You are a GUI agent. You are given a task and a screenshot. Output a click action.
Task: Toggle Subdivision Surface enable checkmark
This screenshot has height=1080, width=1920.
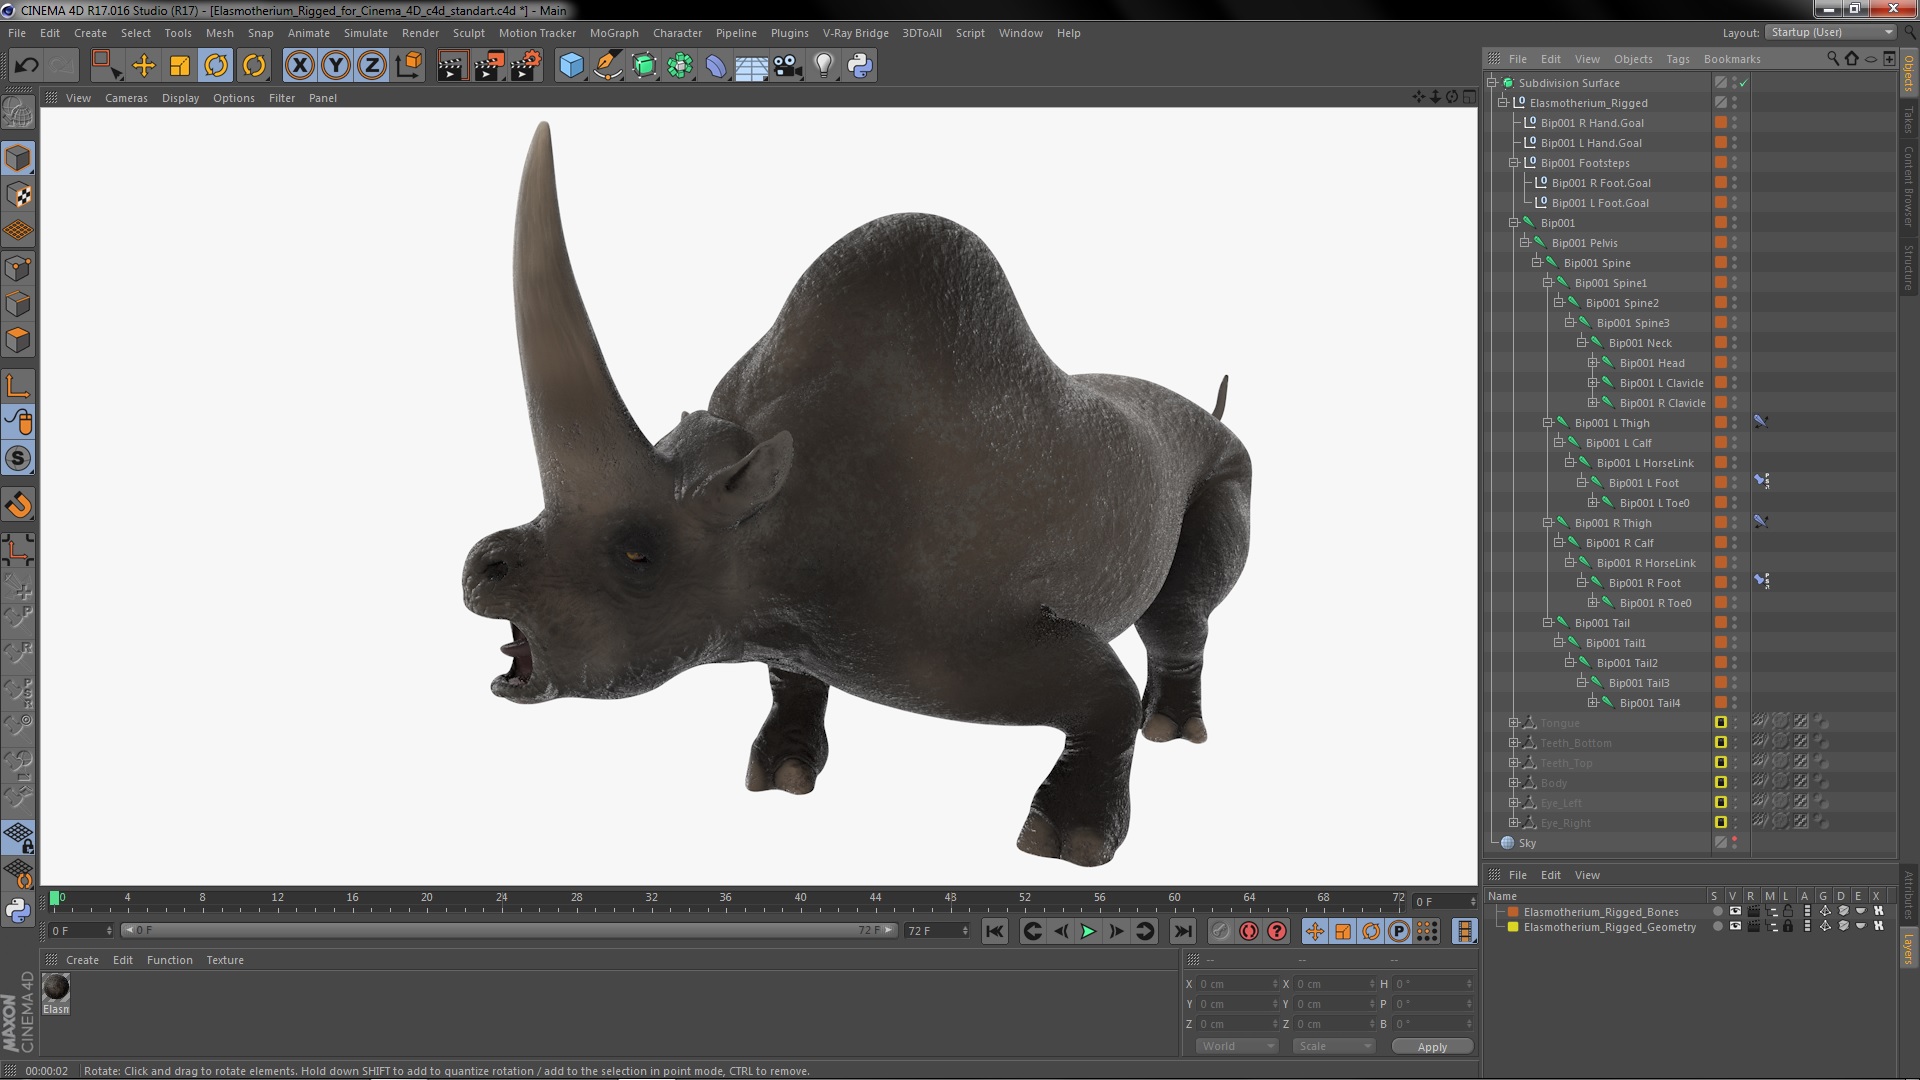point(1743,83)
